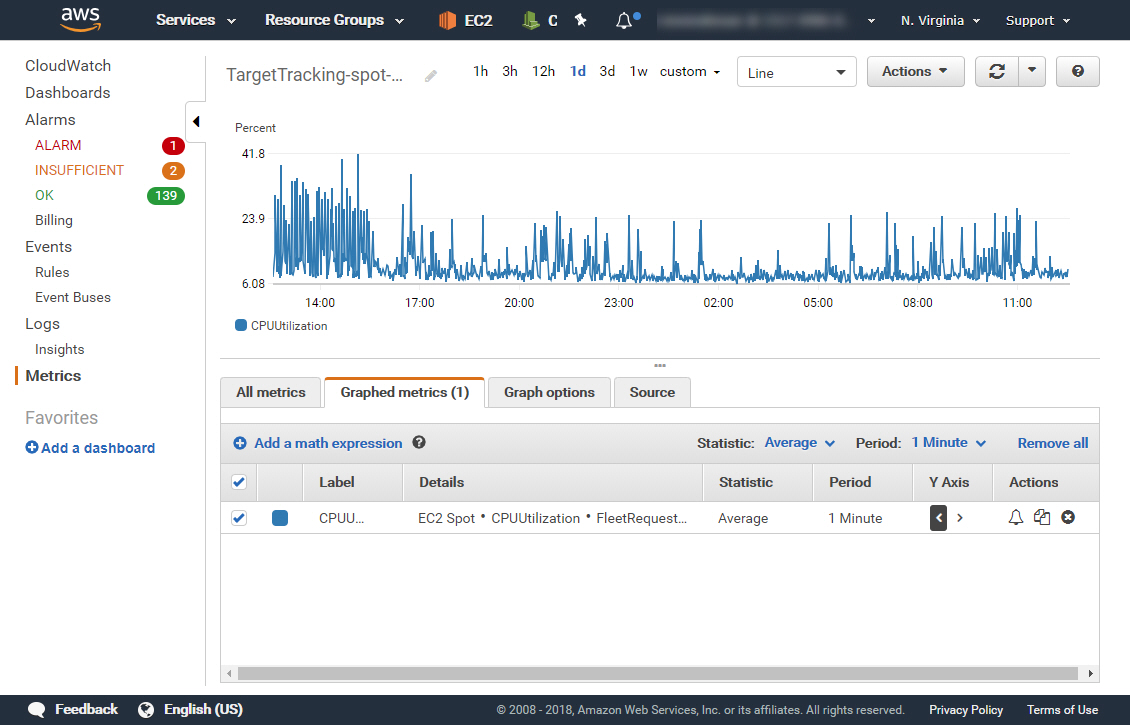Click plus icon beside Add a math expression
The image size is (1130, 725).
click(x=240, y=443)
